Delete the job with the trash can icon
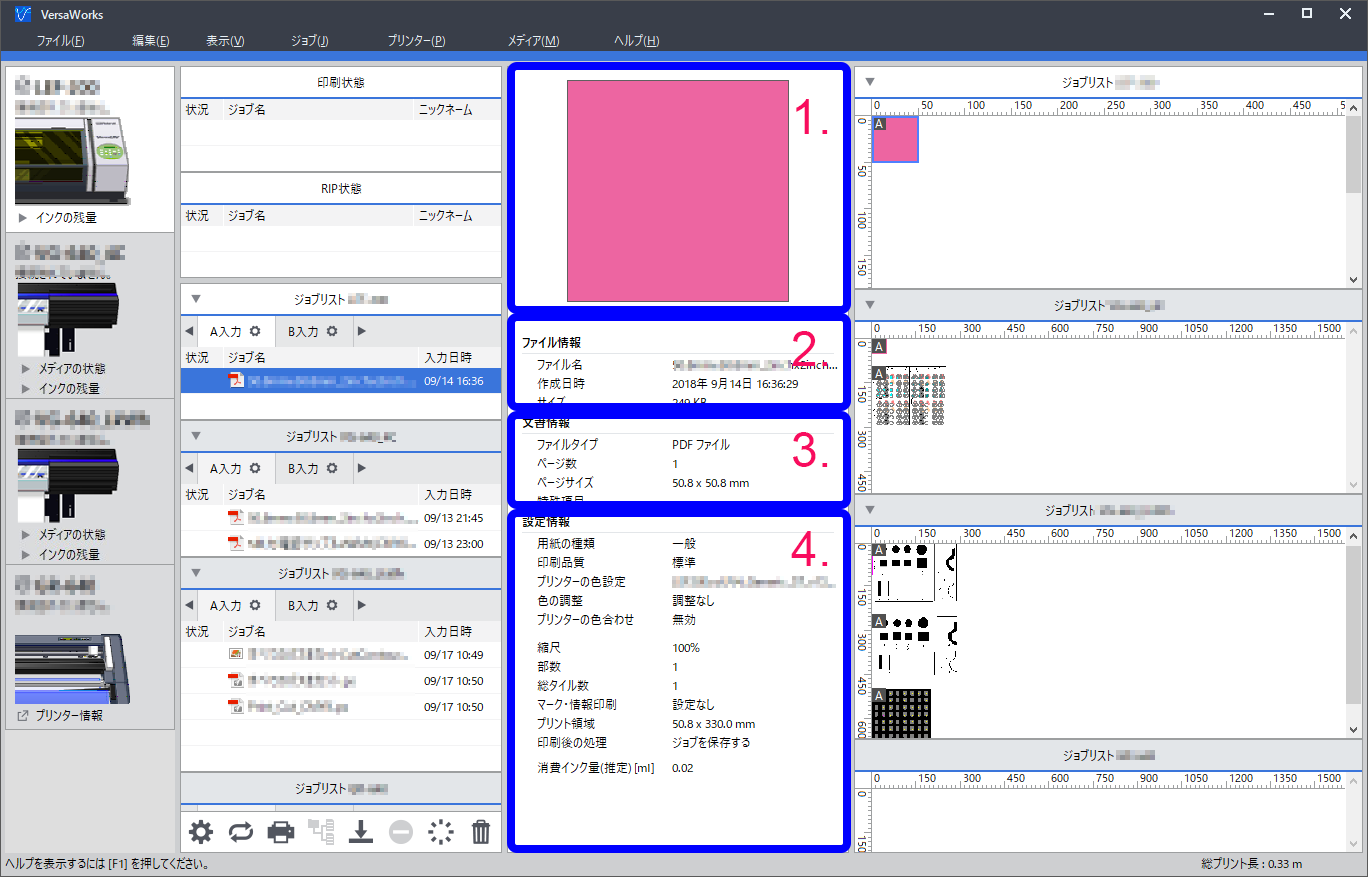 click(481, 831)
